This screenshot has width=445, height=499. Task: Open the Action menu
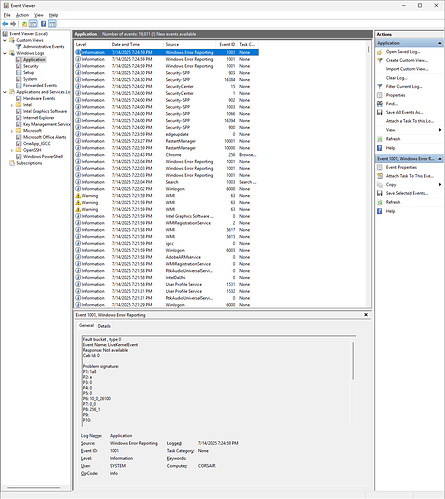tap(22, 15)
